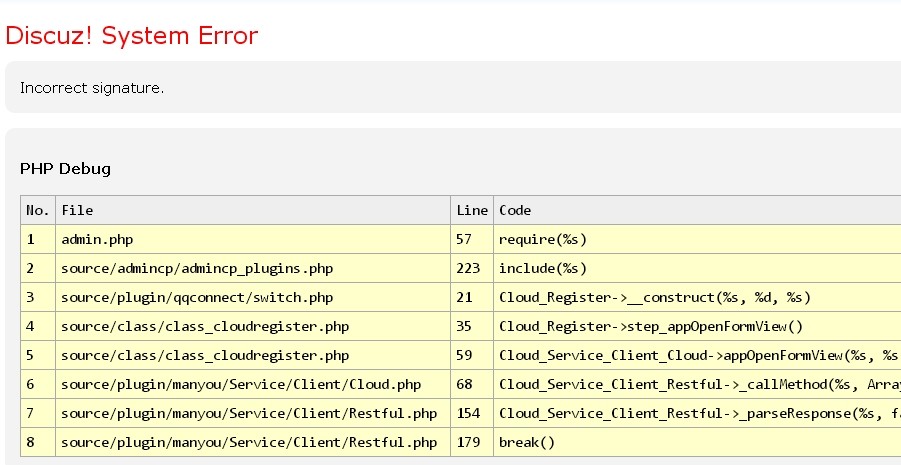Select the 'require(%s)' code cell
Viewport: 901px width, 465px height.
tap(697, 240)
